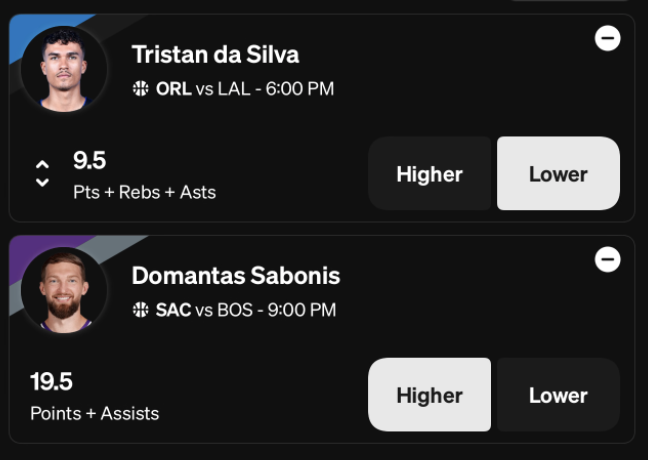Remove Domantas Sabonis pick with minus icon
The width and height of the screenshot is (648, 460).
pyautogui.click(x=608, y=260)
